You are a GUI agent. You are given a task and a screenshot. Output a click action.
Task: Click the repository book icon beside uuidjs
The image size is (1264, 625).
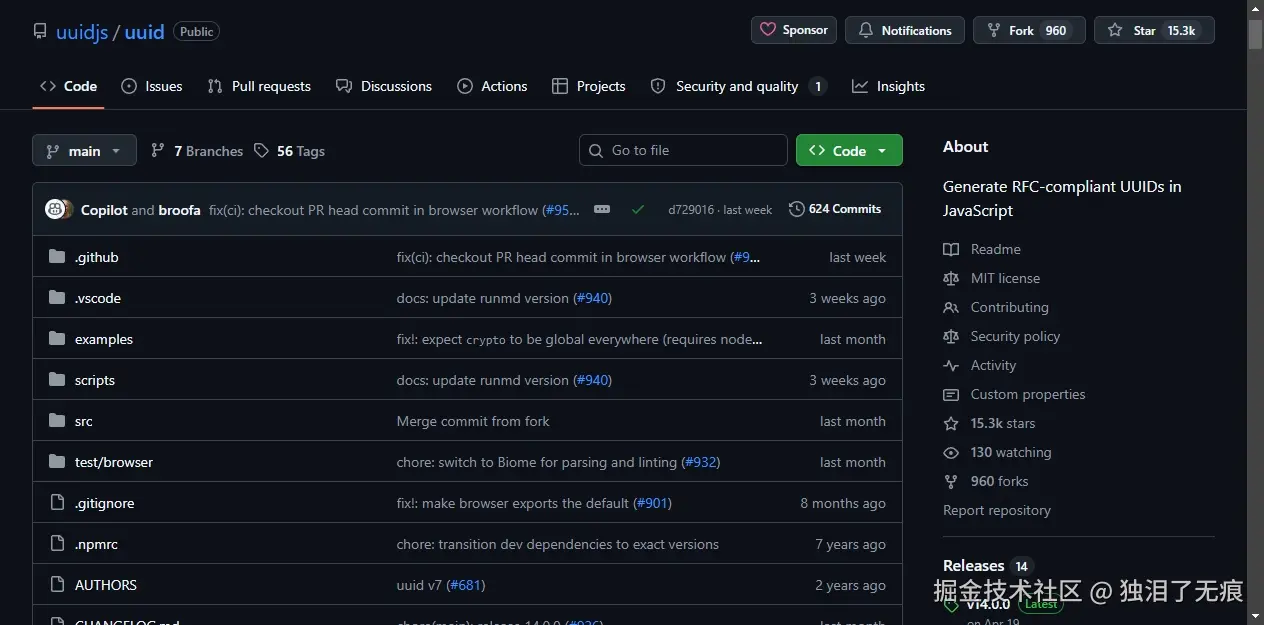(x=40, y=31)
